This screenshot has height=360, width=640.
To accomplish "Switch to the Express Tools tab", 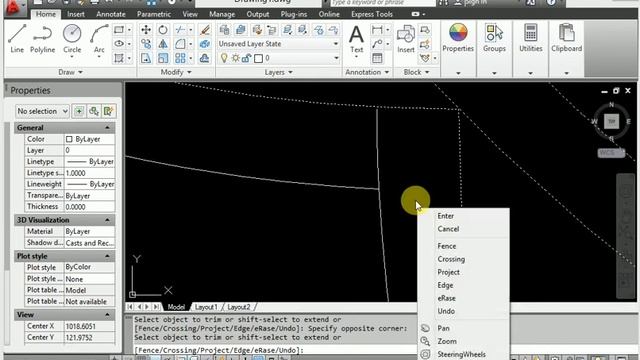I will [372, 14].
